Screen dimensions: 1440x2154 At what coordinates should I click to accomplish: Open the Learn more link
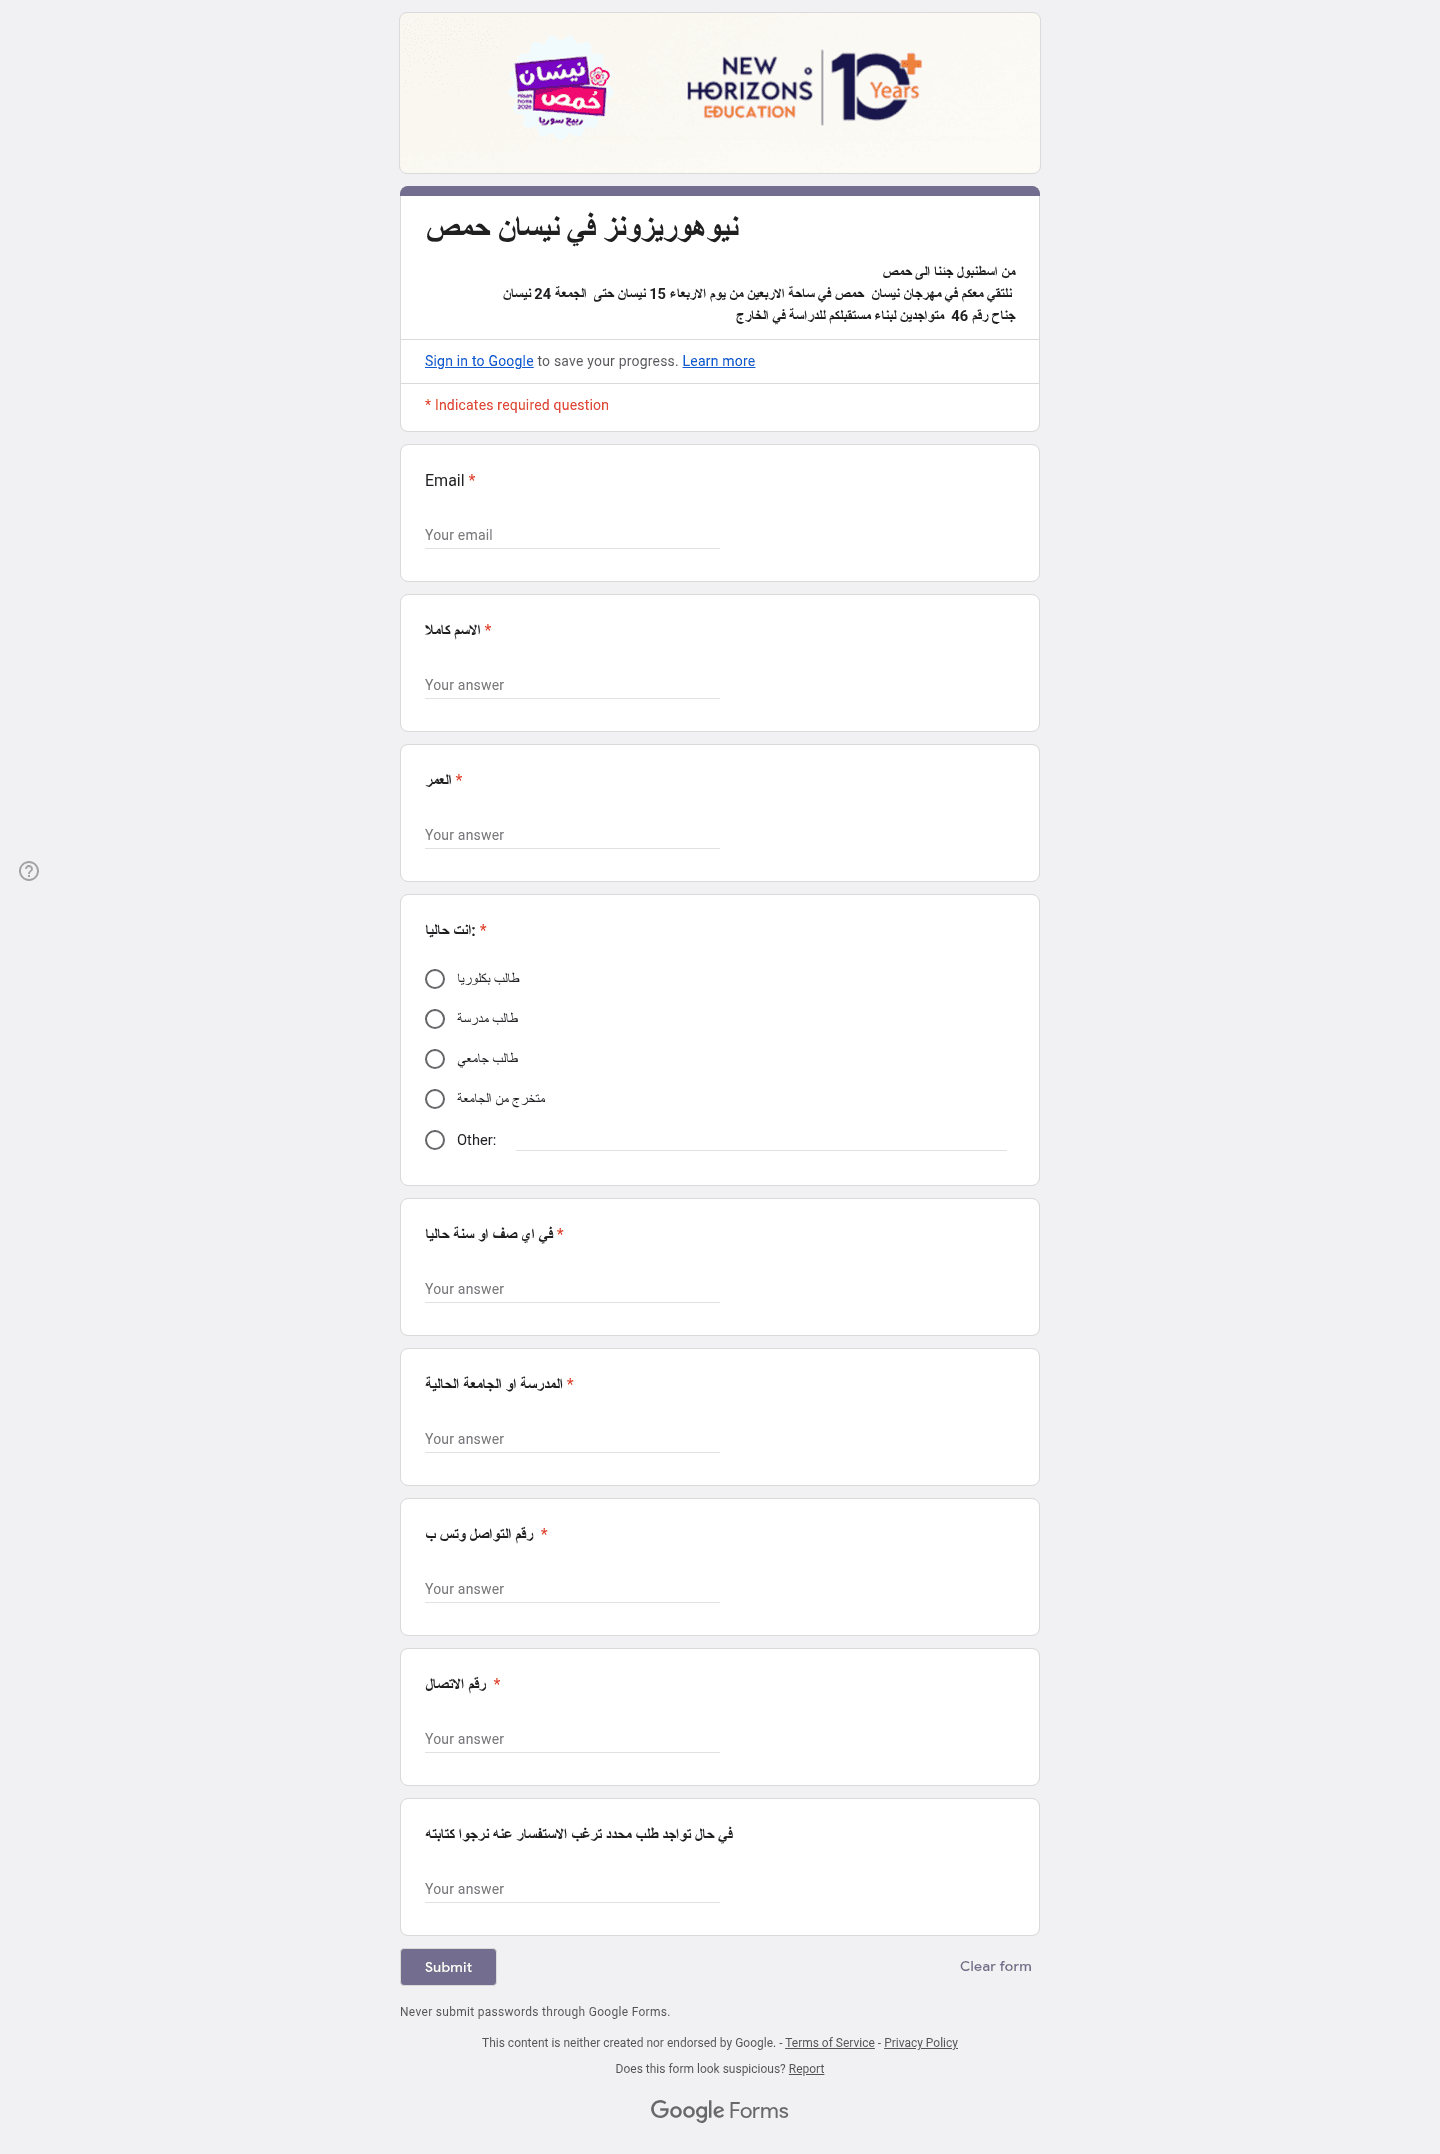click(x=718, y=361)
